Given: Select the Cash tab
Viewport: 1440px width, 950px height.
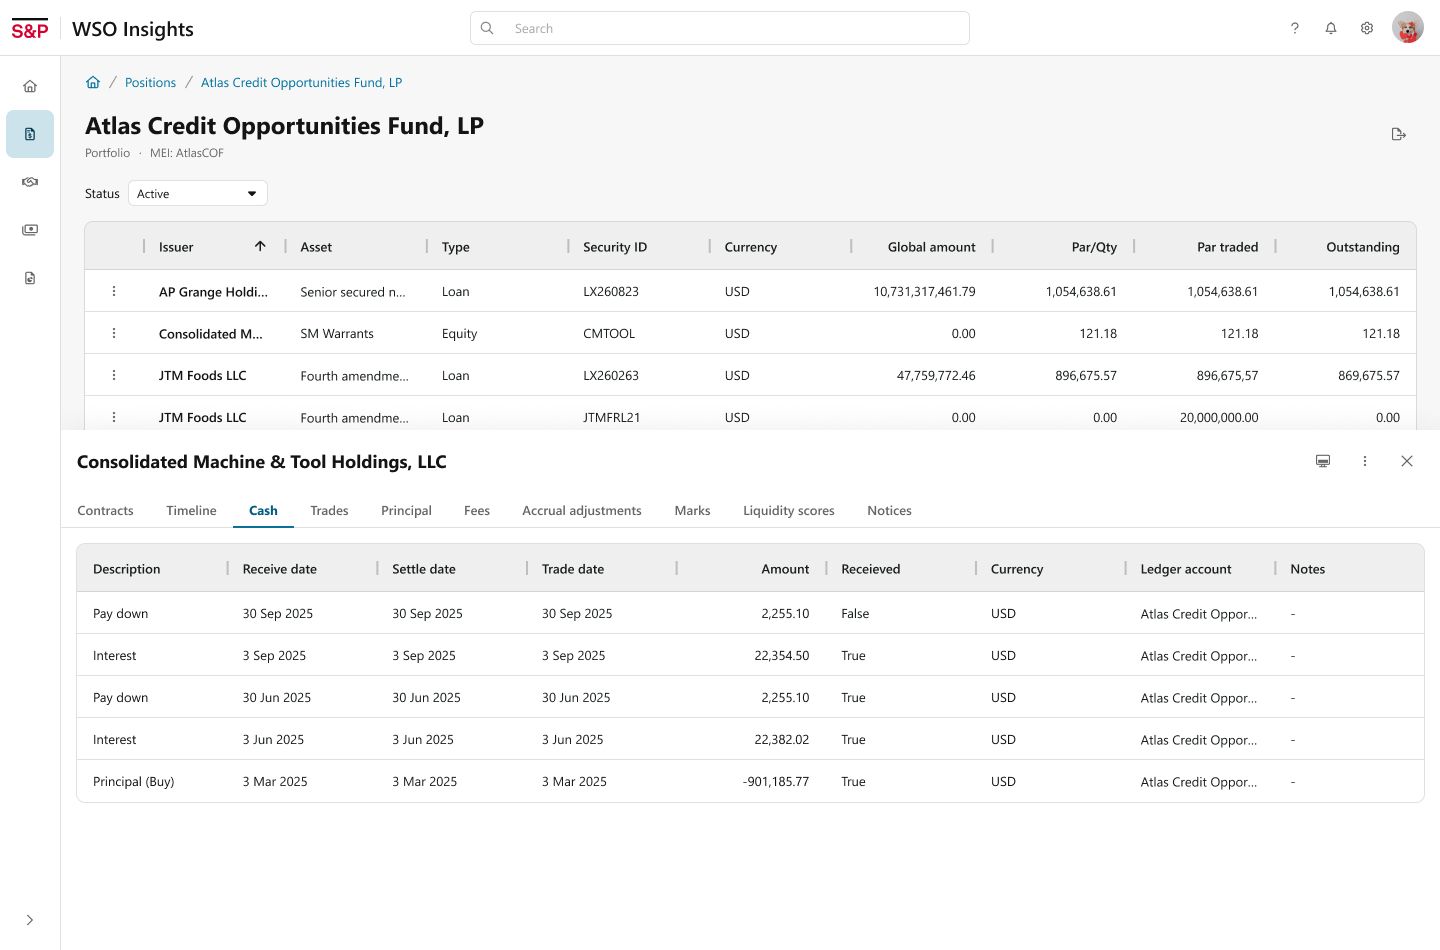Looking at the screenshot, I should click(263, 510).
